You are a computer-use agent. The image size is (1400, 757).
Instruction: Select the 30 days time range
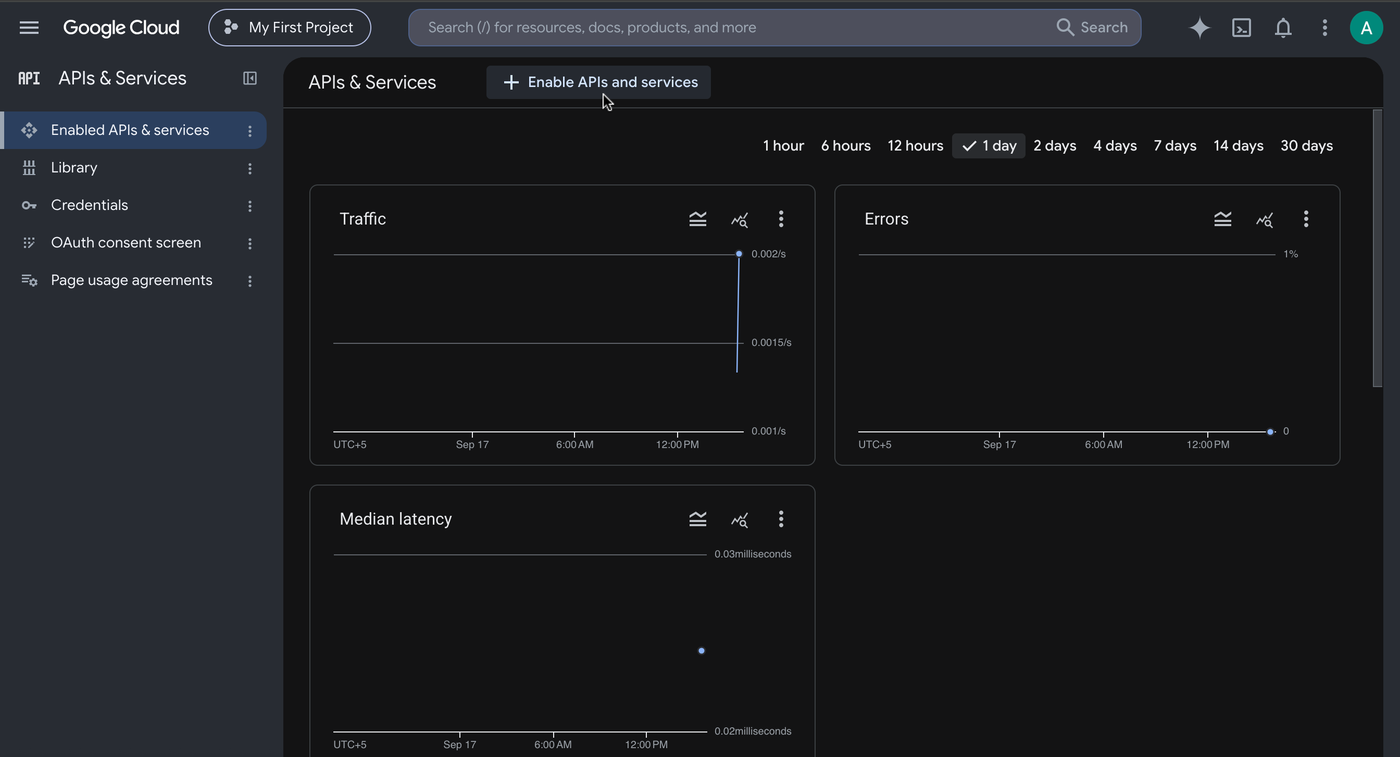(1306, 146)
